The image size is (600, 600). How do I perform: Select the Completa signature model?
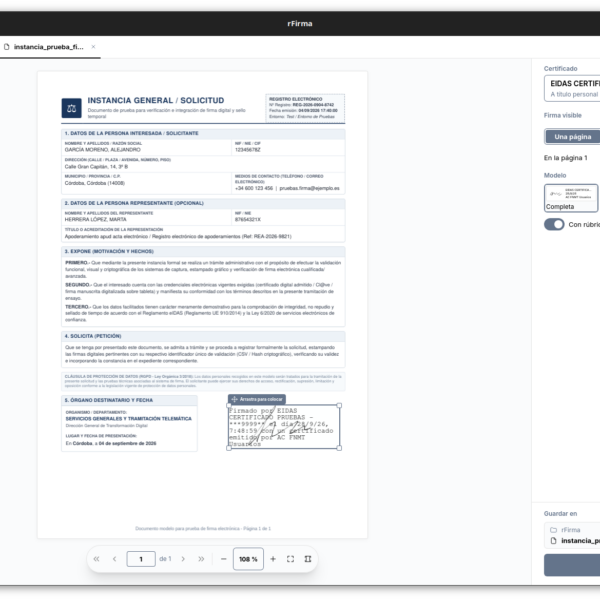click(571, 198)
